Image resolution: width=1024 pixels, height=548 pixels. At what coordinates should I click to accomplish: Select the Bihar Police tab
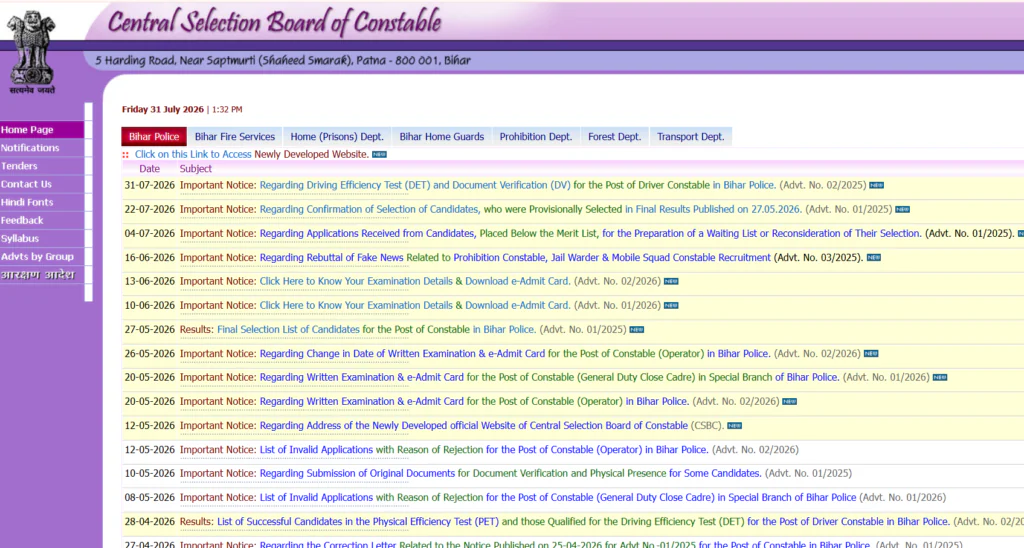click(x=154, y=137)
